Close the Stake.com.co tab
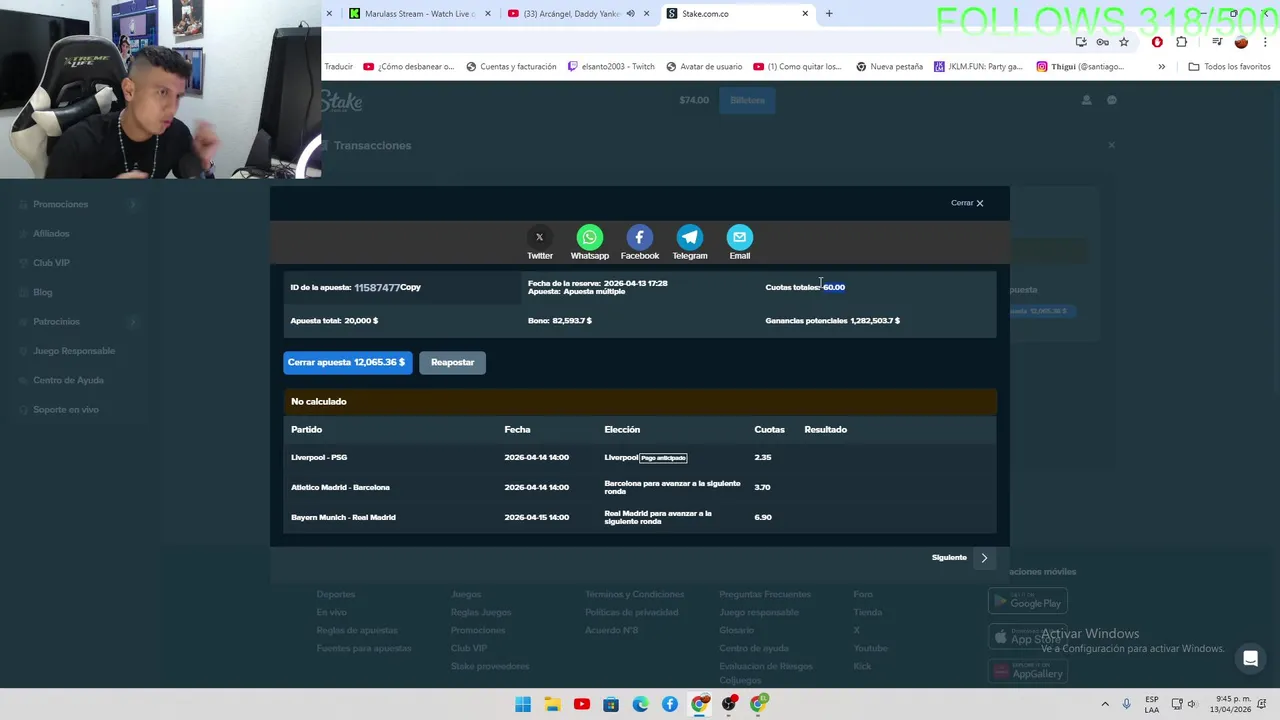The height and width of the screenshot is (720, 1280). (x=805, y=14)
